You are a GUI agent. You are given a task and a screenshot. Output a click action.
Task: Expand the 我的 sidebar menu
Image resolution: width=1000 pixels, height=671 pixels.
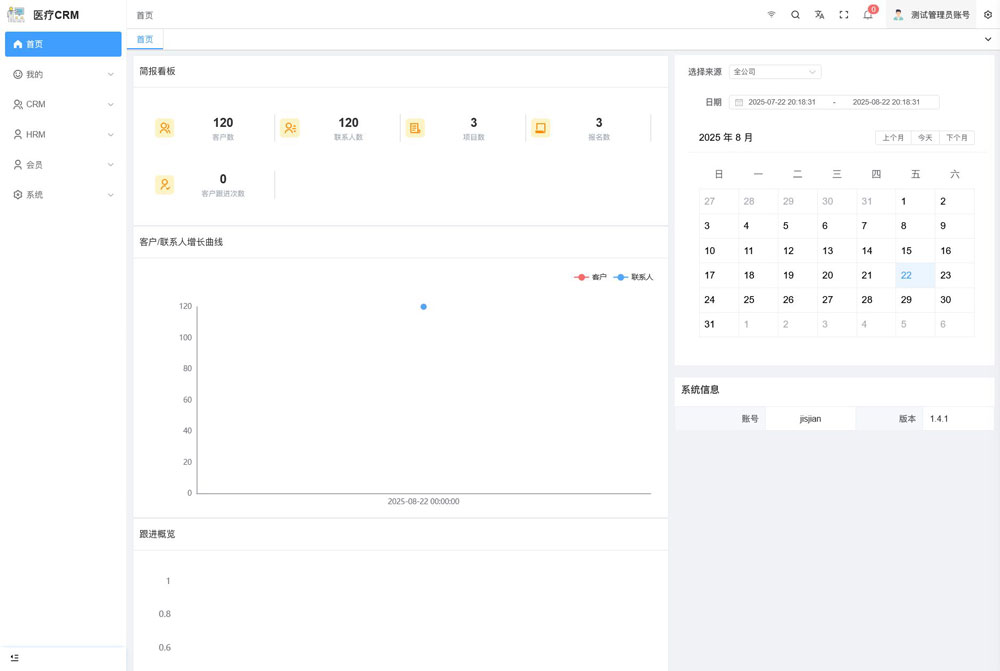click(x=63, y=74)
